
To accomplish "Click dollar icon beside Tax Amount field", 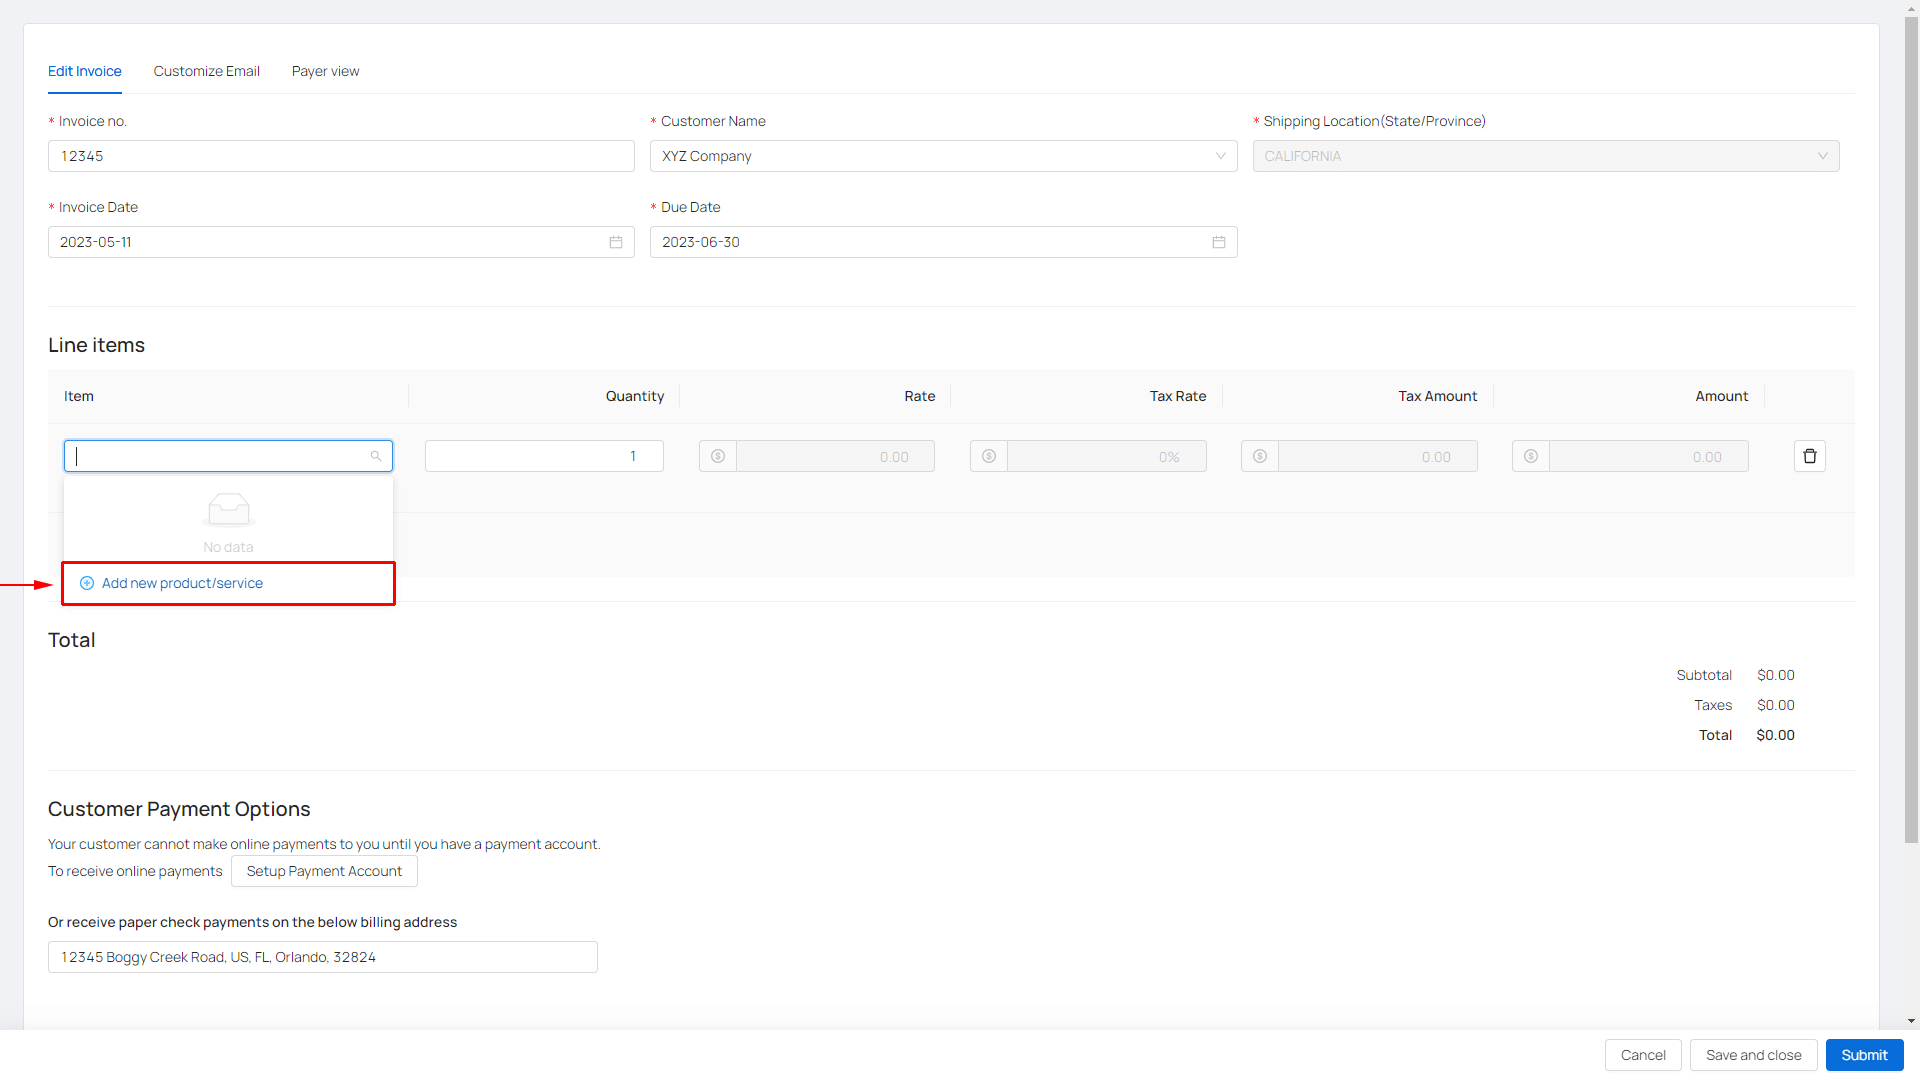I will tap(1260, 456).
